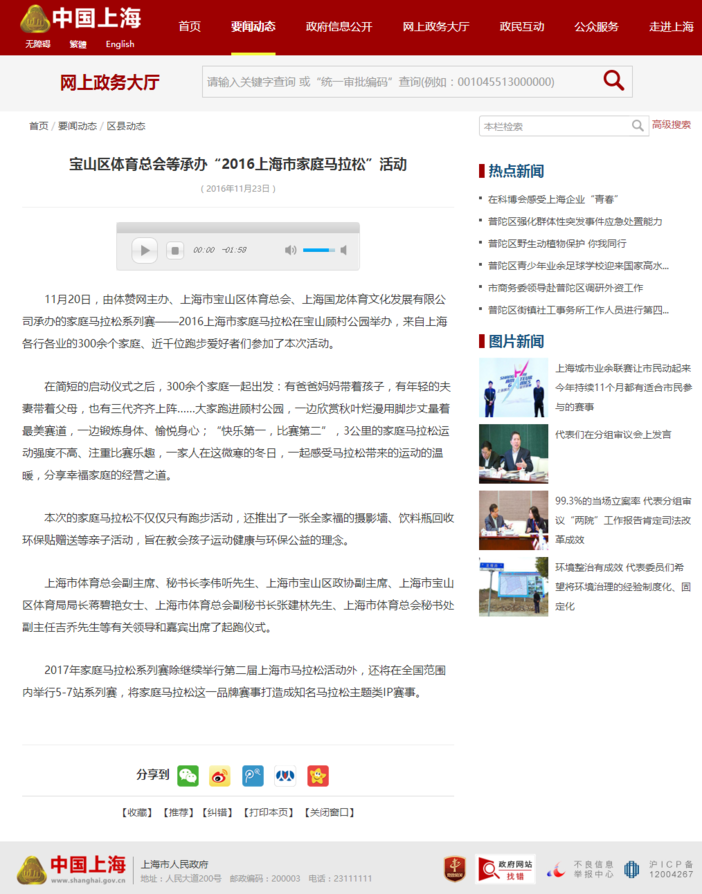Click the sidebar column search magnifier

637,126
